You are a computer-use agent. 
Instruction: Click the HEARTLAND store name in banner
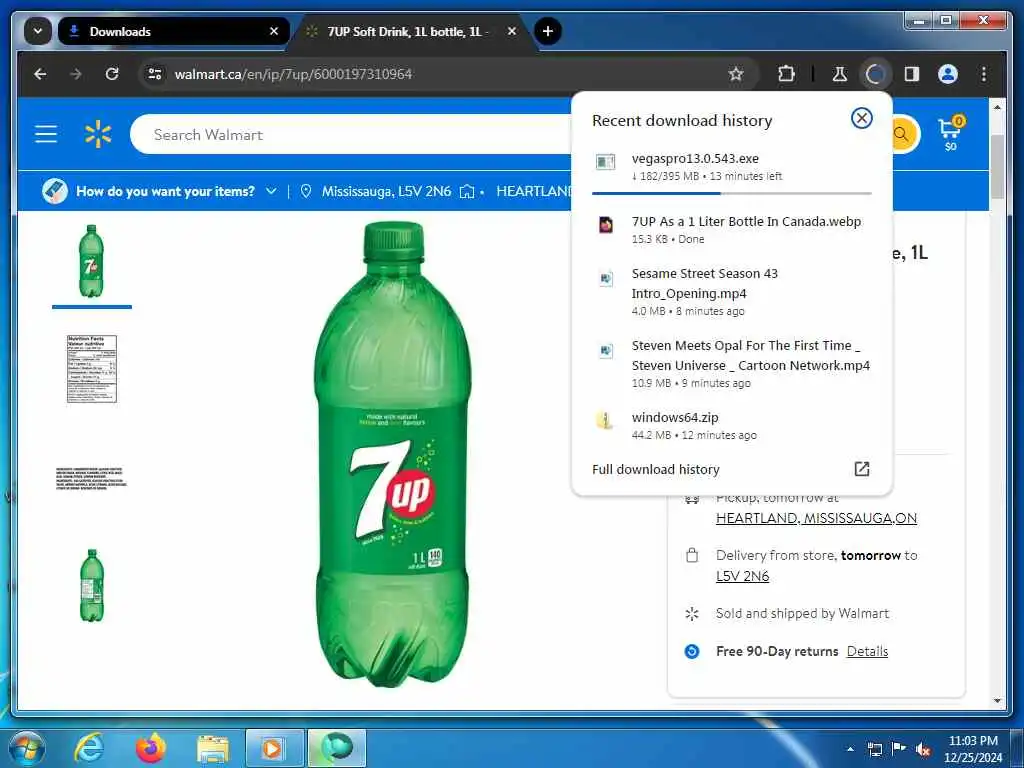[x=533, y=191]
